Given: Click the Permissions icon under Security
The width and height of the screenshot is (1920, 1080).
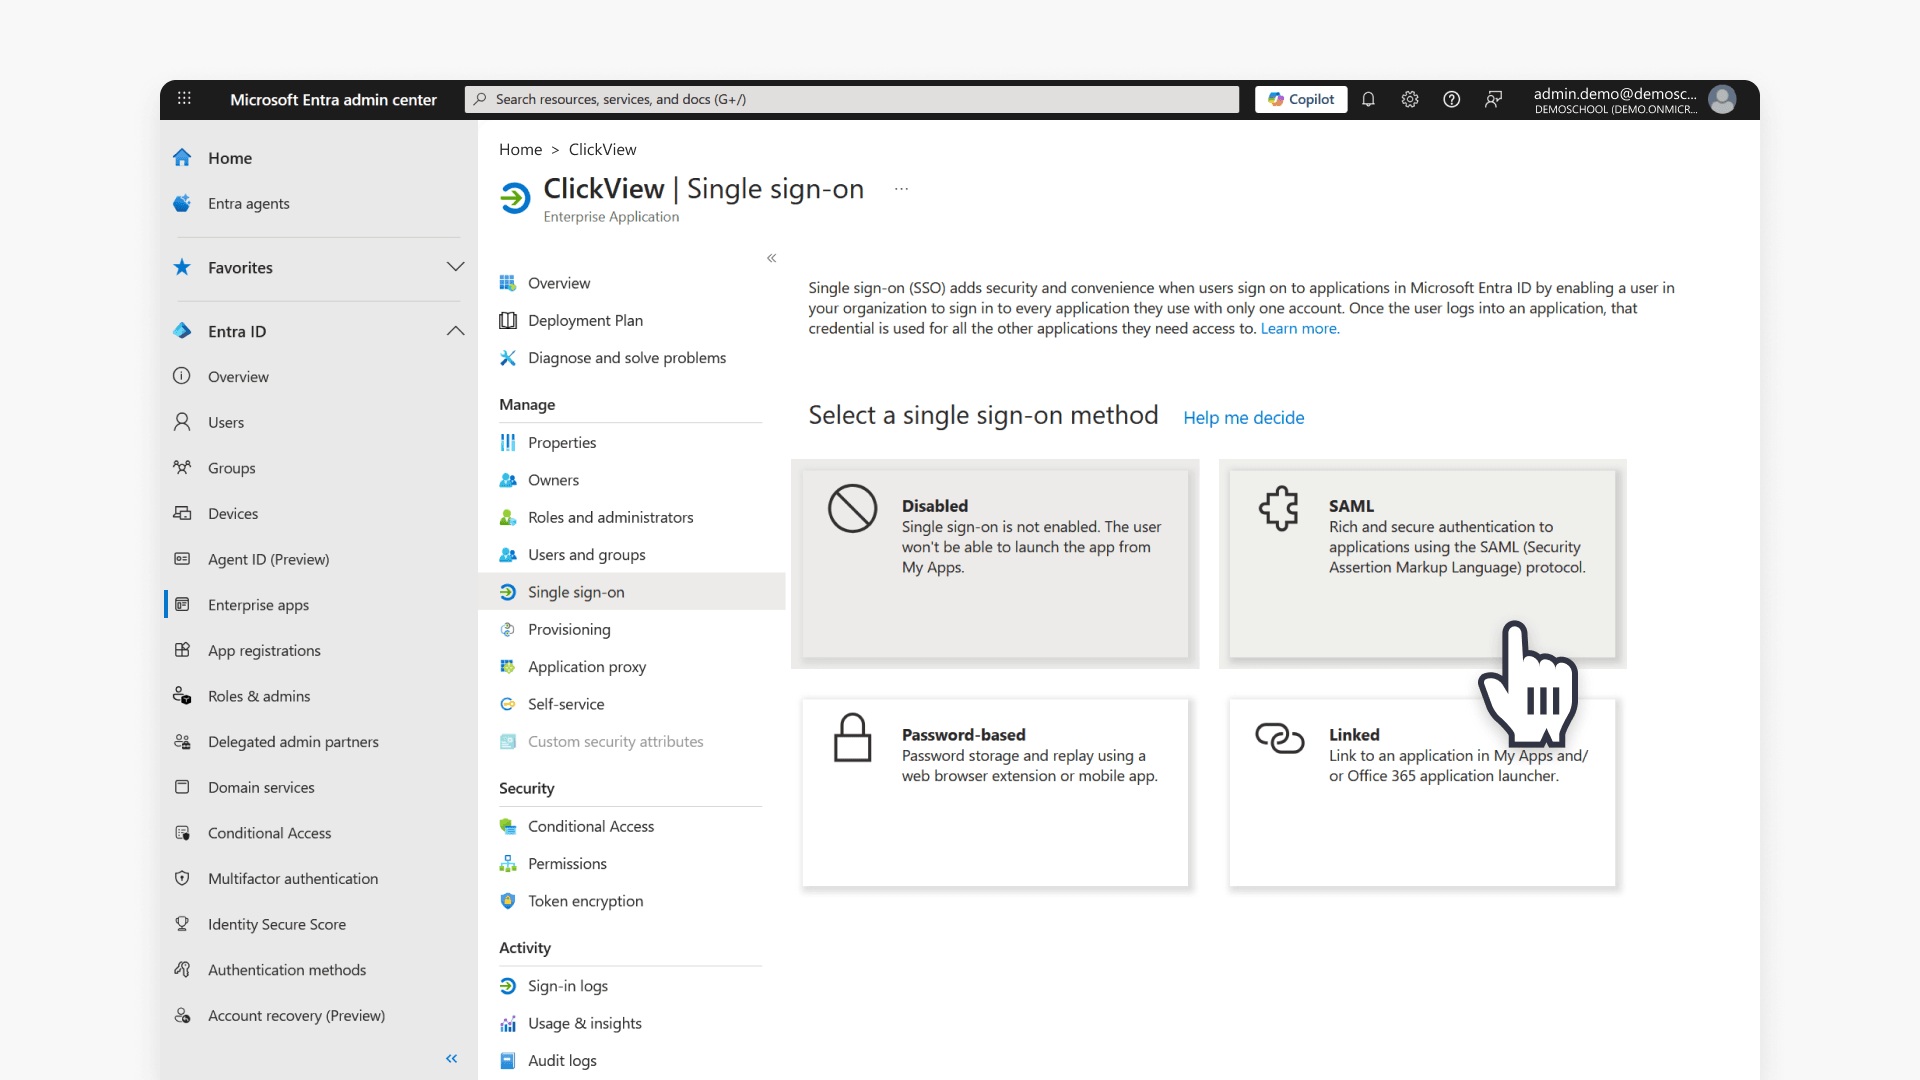Looking at the screenshot, I should pos(508,864).
